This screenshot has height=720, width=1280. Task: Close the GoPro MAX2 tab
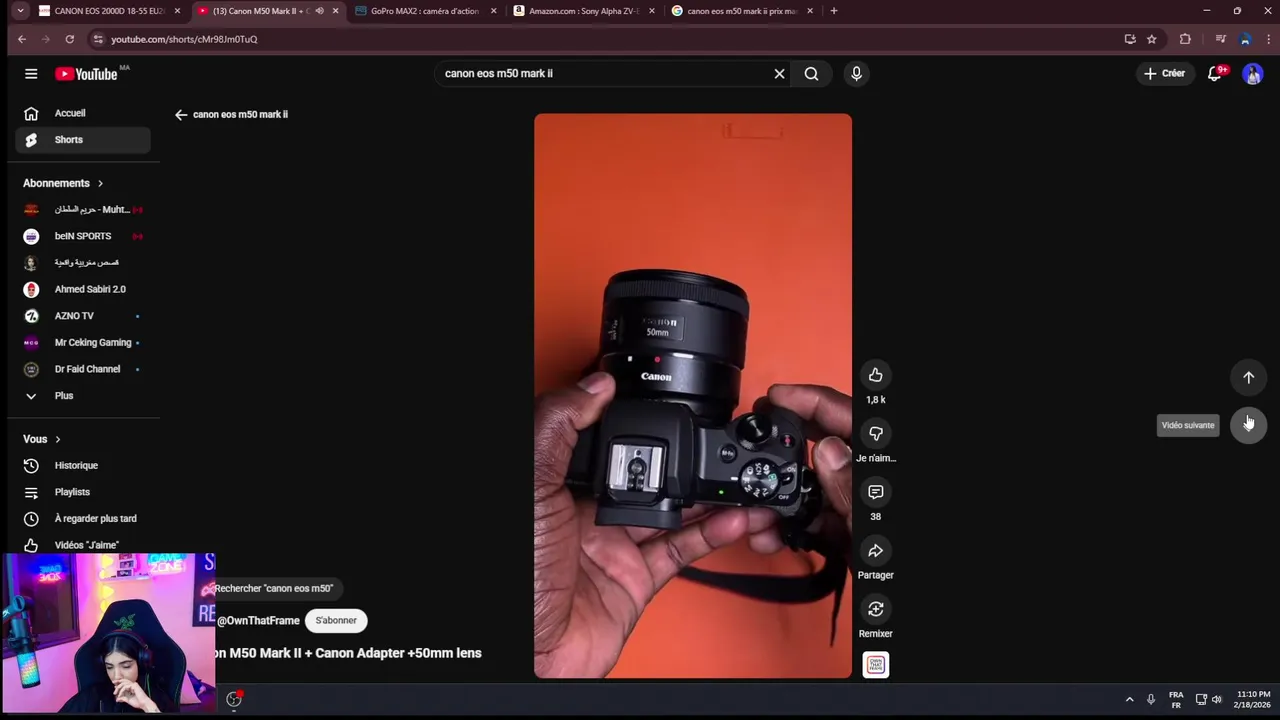[x=493, y=11]
